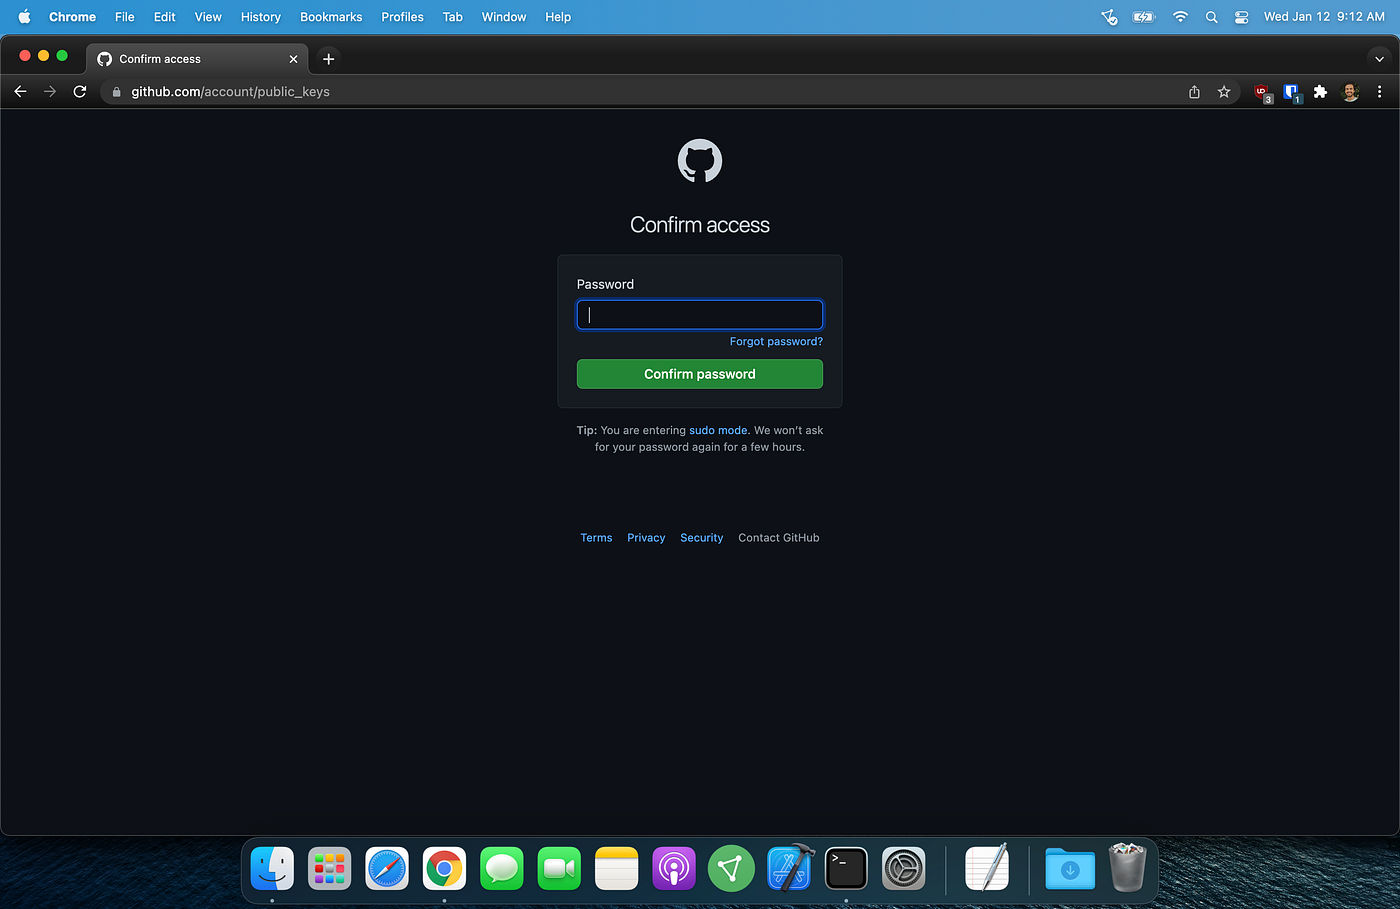Click the date and time Wed Jan 12
Viewport: 1400px width, 909px height.
point(1324,17)
